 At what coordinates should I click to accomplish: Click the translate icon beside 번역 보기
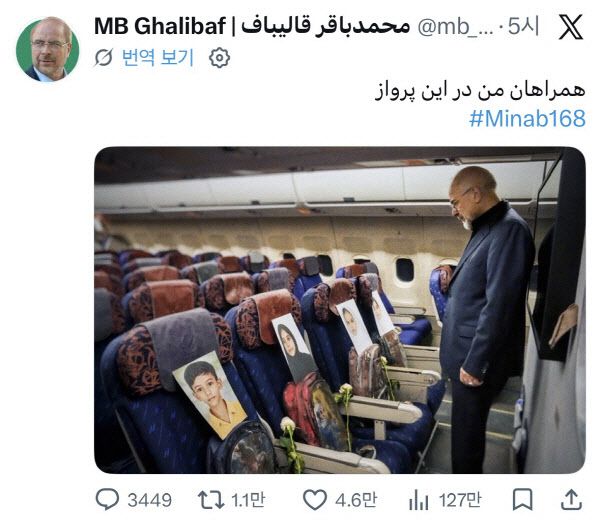(104, 58)
